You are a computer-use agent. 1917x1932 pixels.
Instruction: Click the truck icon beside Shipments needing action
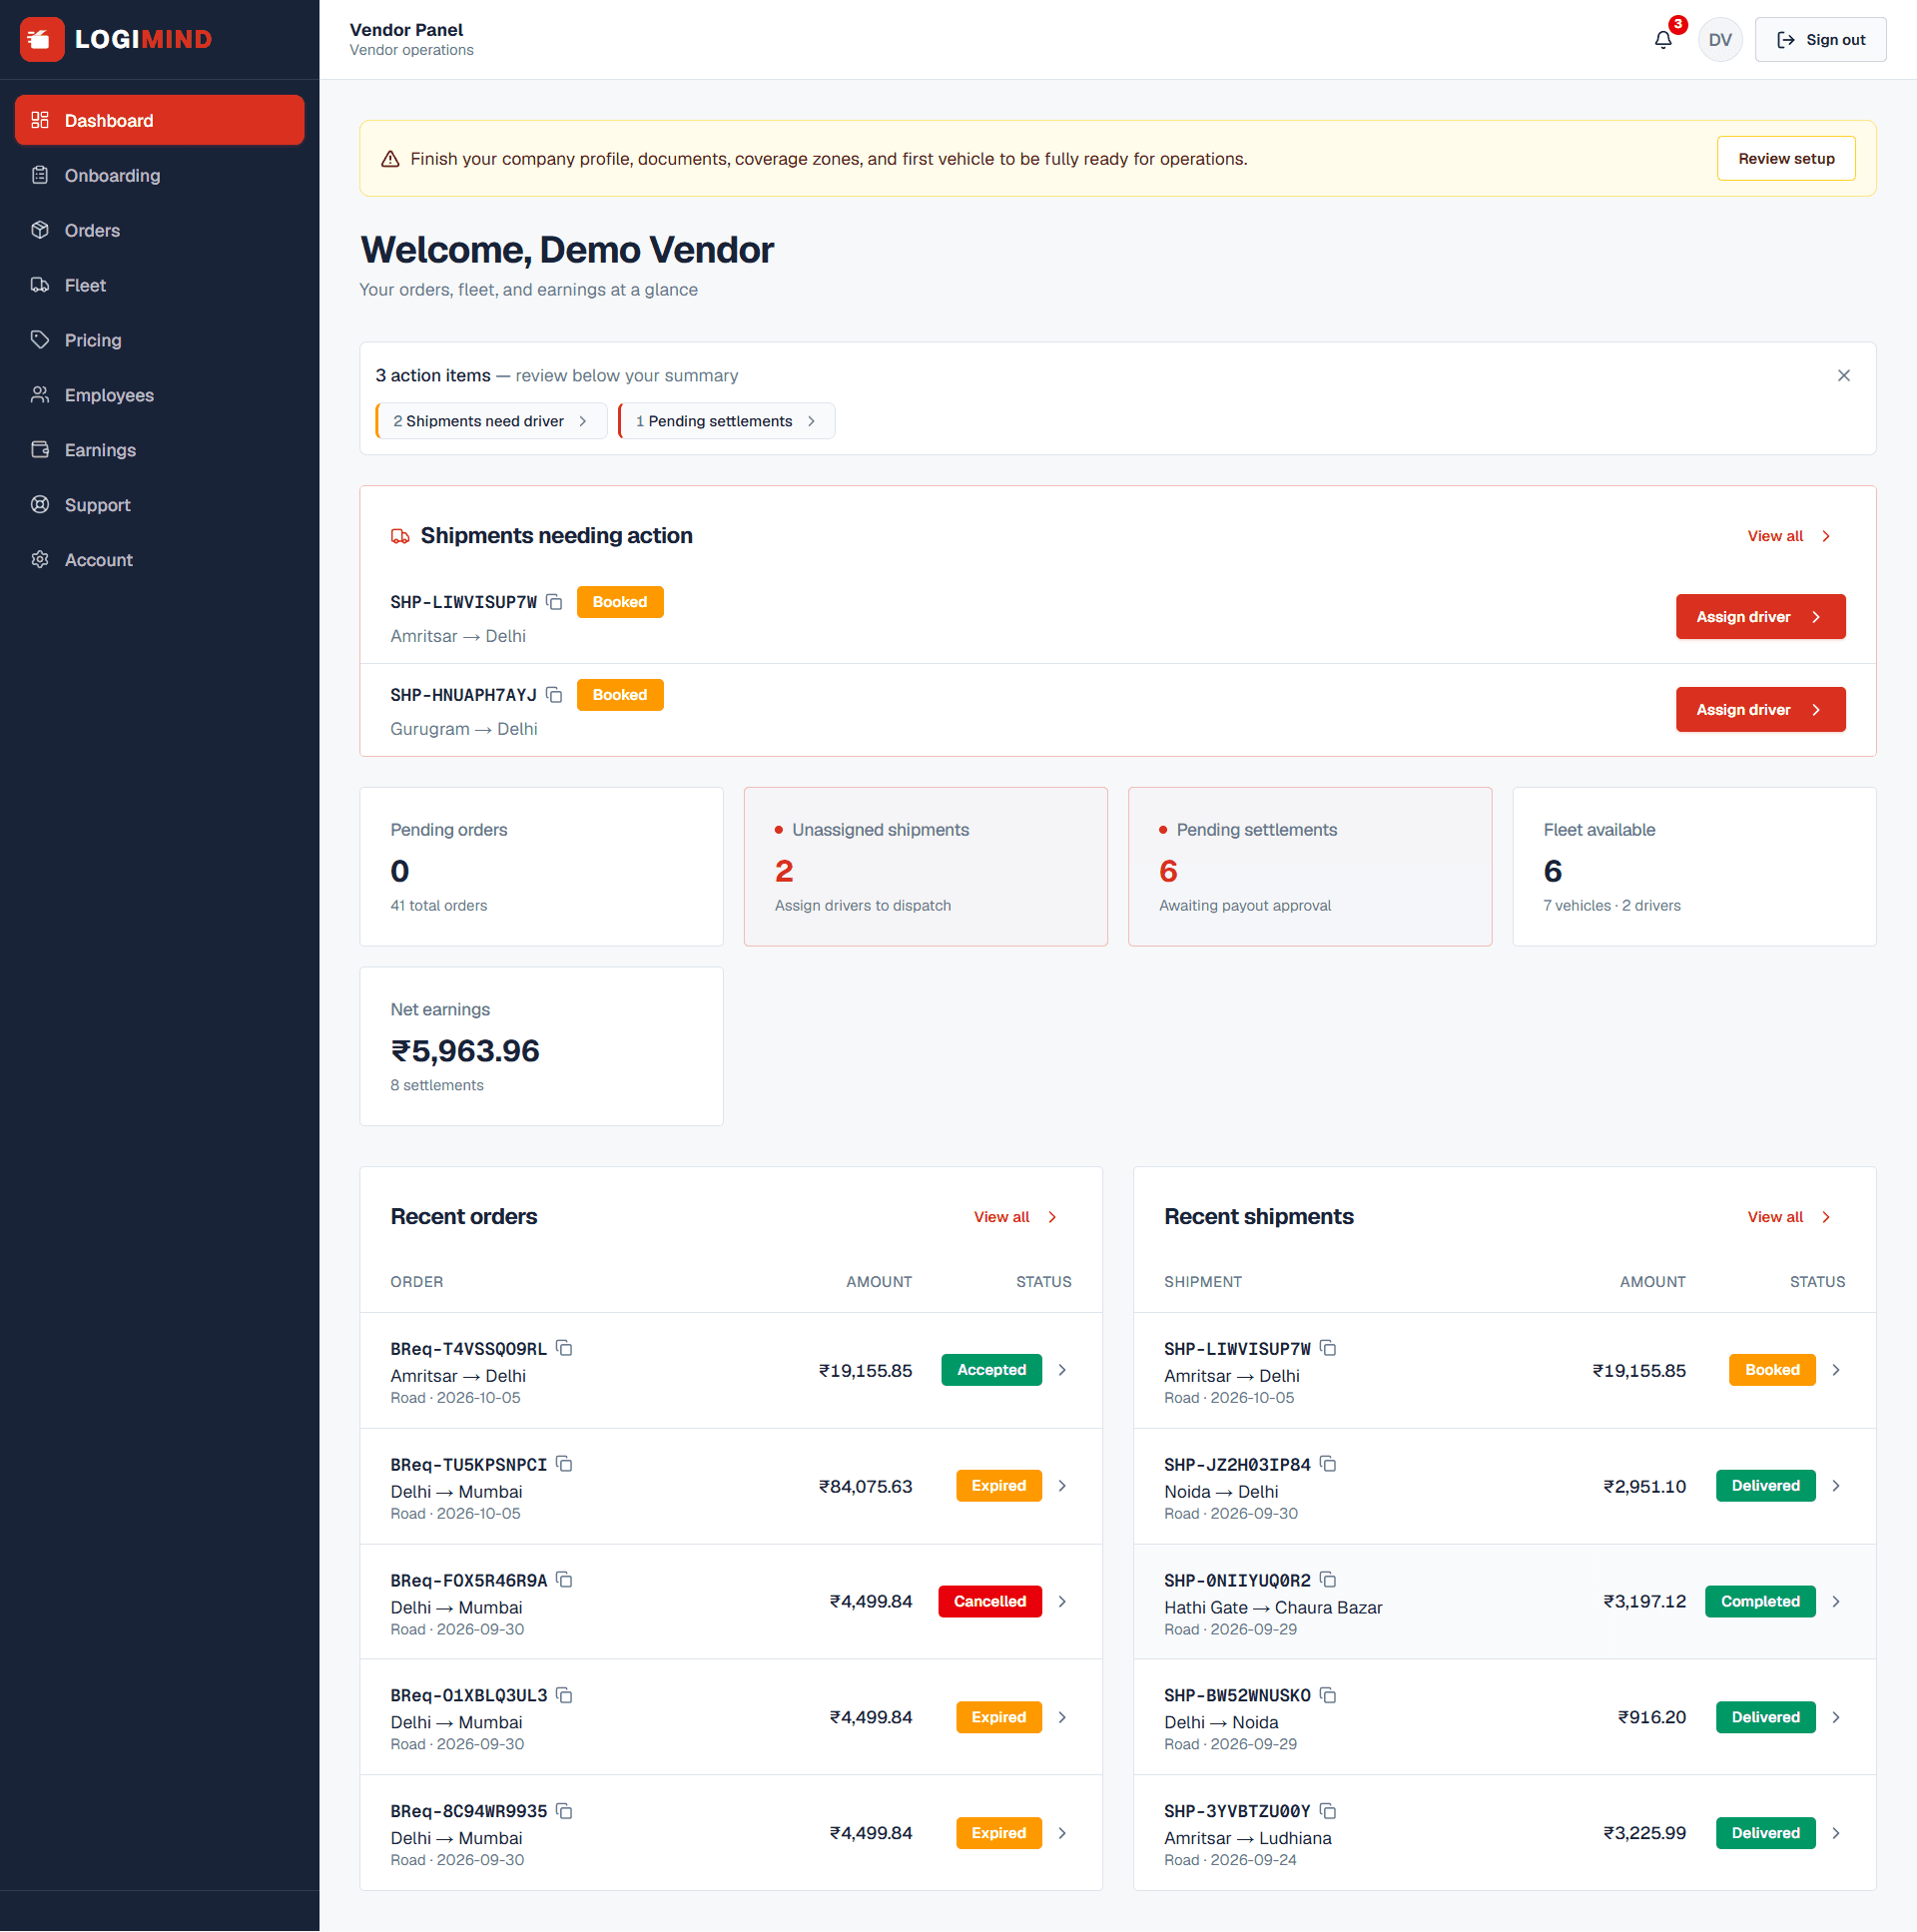click(x=400, y=536)
